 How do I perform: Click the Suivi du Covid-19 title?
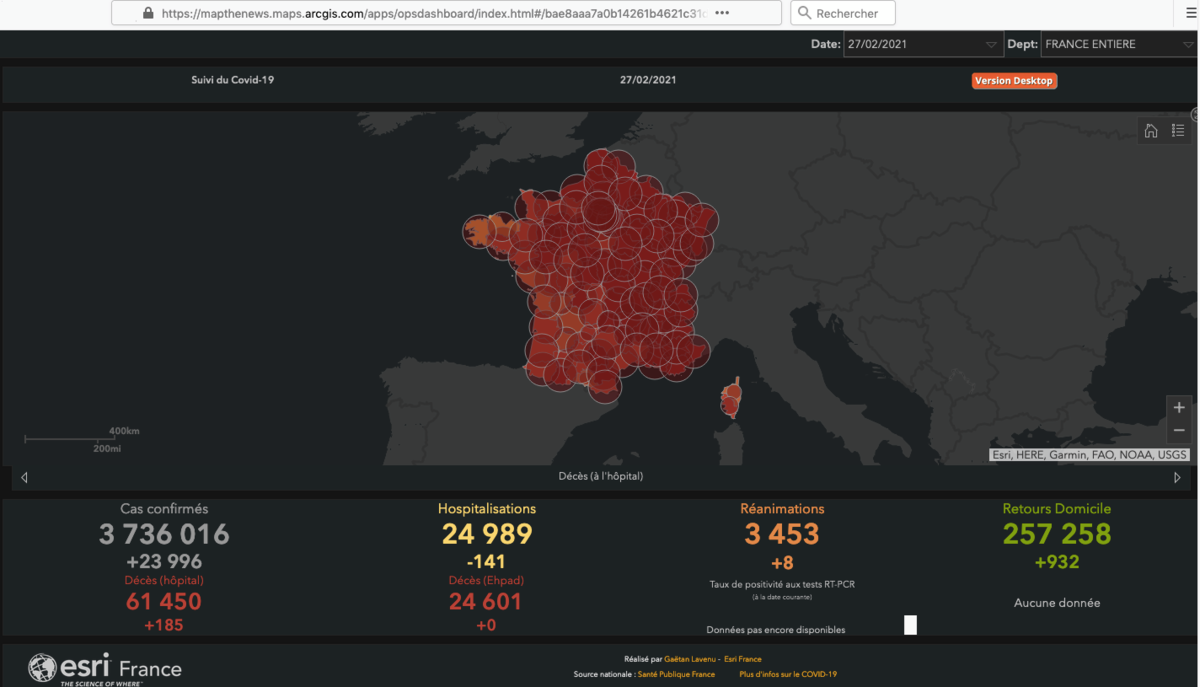(233, 80)
